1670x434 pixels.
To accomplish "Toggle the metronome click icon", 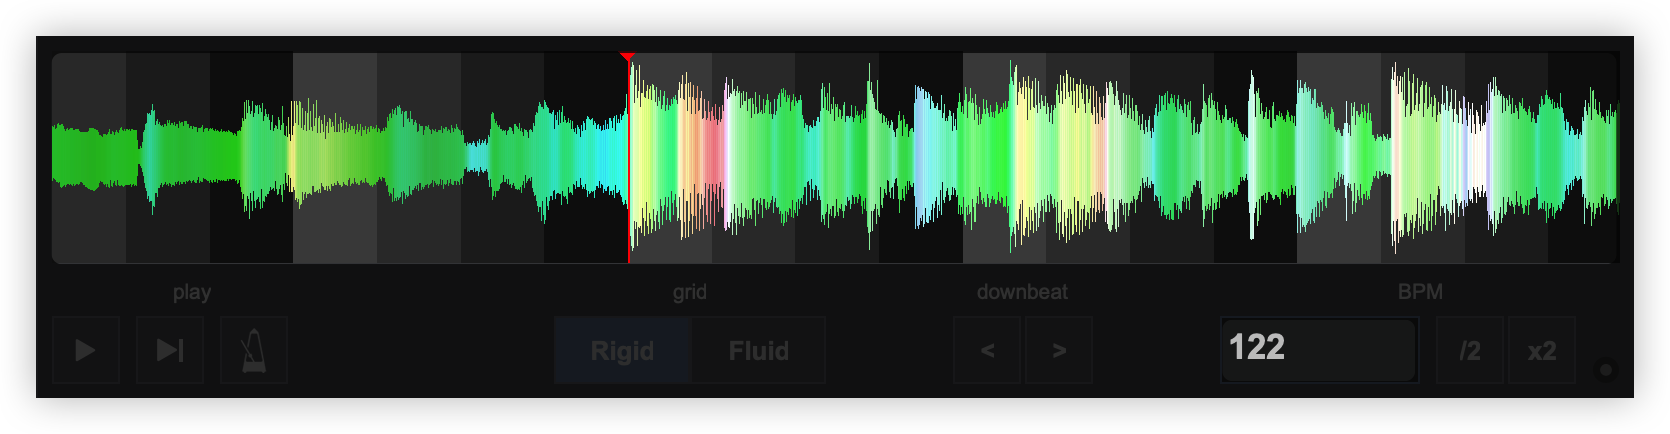I will 254,350.
